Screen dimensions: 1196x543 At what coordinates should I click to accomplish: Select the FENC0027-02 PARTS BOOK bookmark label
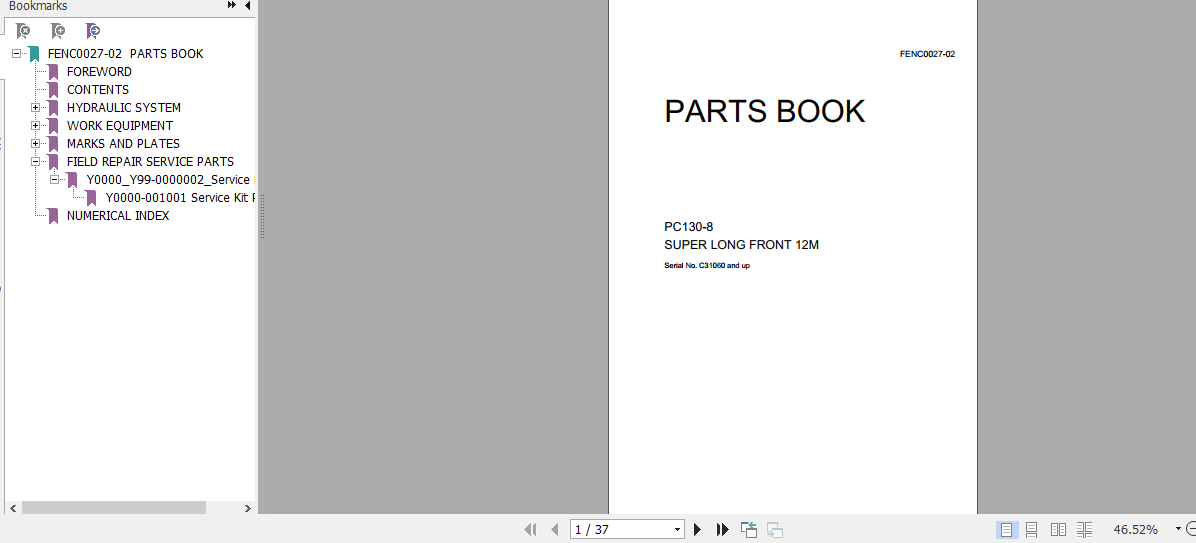click(x=125, y=53)
